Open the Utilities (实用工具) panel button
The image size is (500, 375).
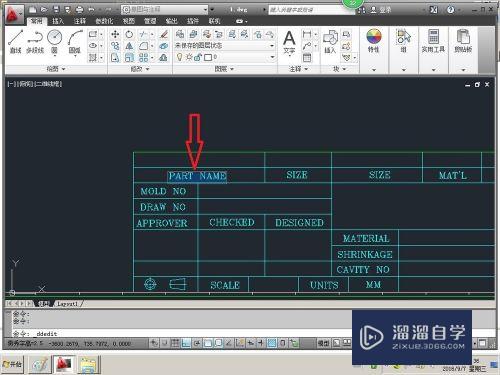[x=433, y=42]
